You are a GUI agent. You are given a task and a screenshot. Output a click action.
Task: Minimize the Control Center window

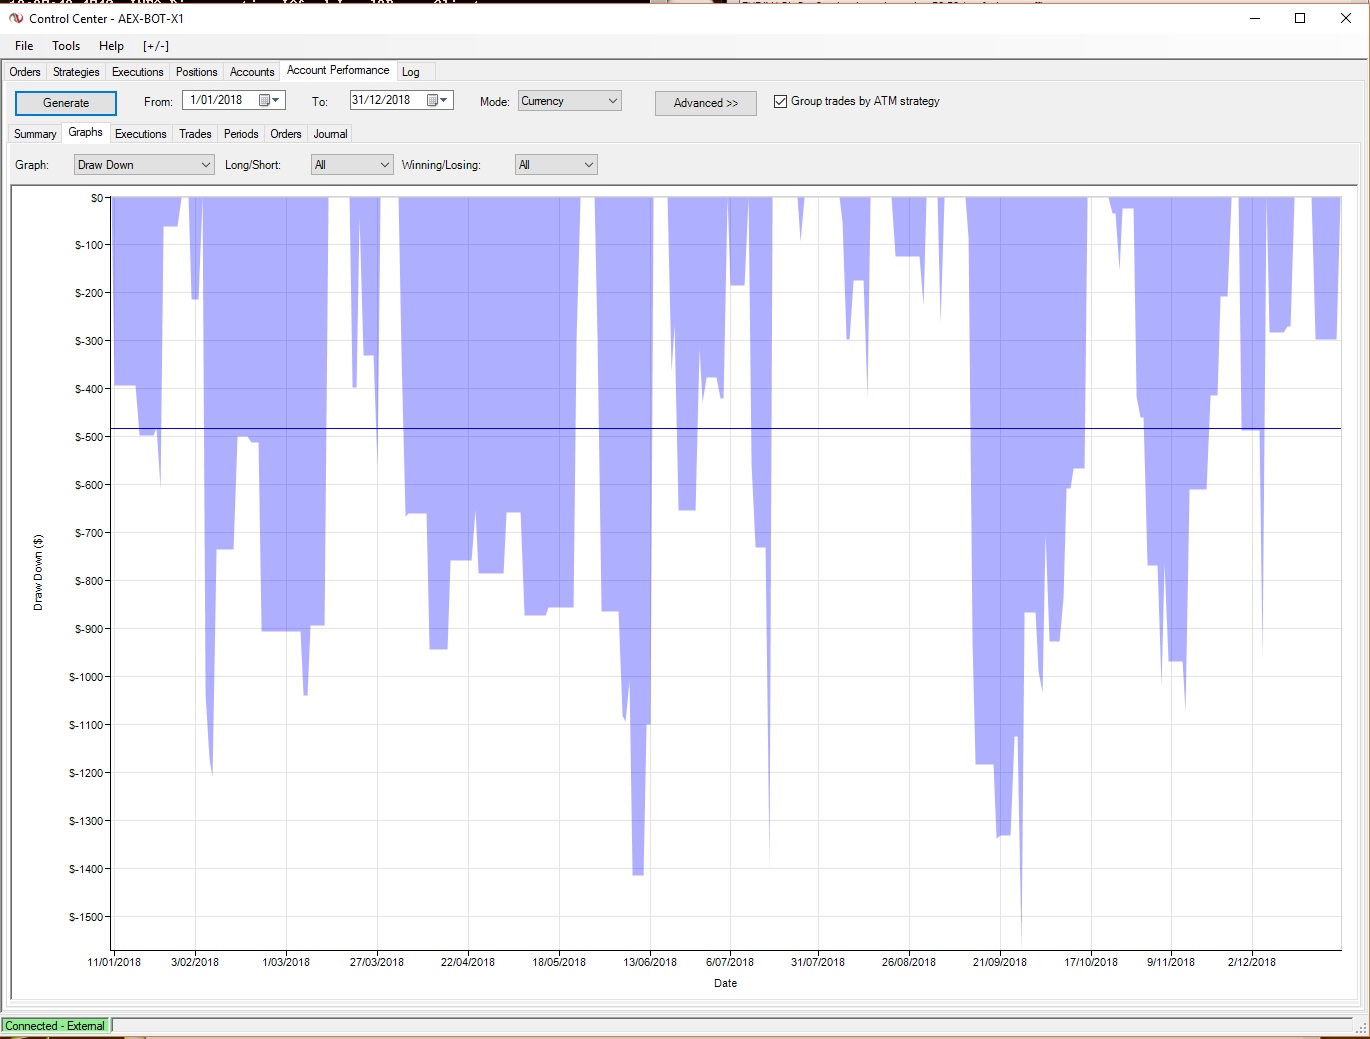[1255, 18]
